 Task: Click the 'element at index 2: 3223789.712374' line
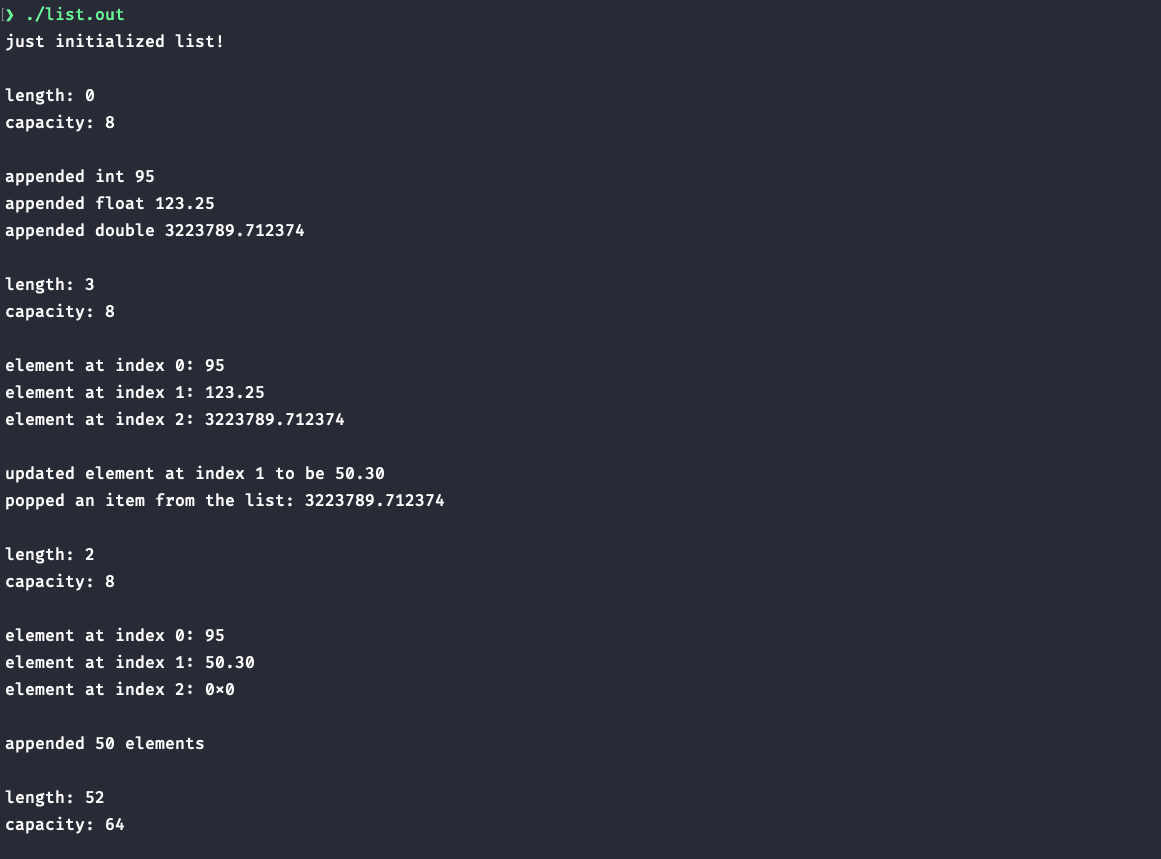tap(175, 420)
